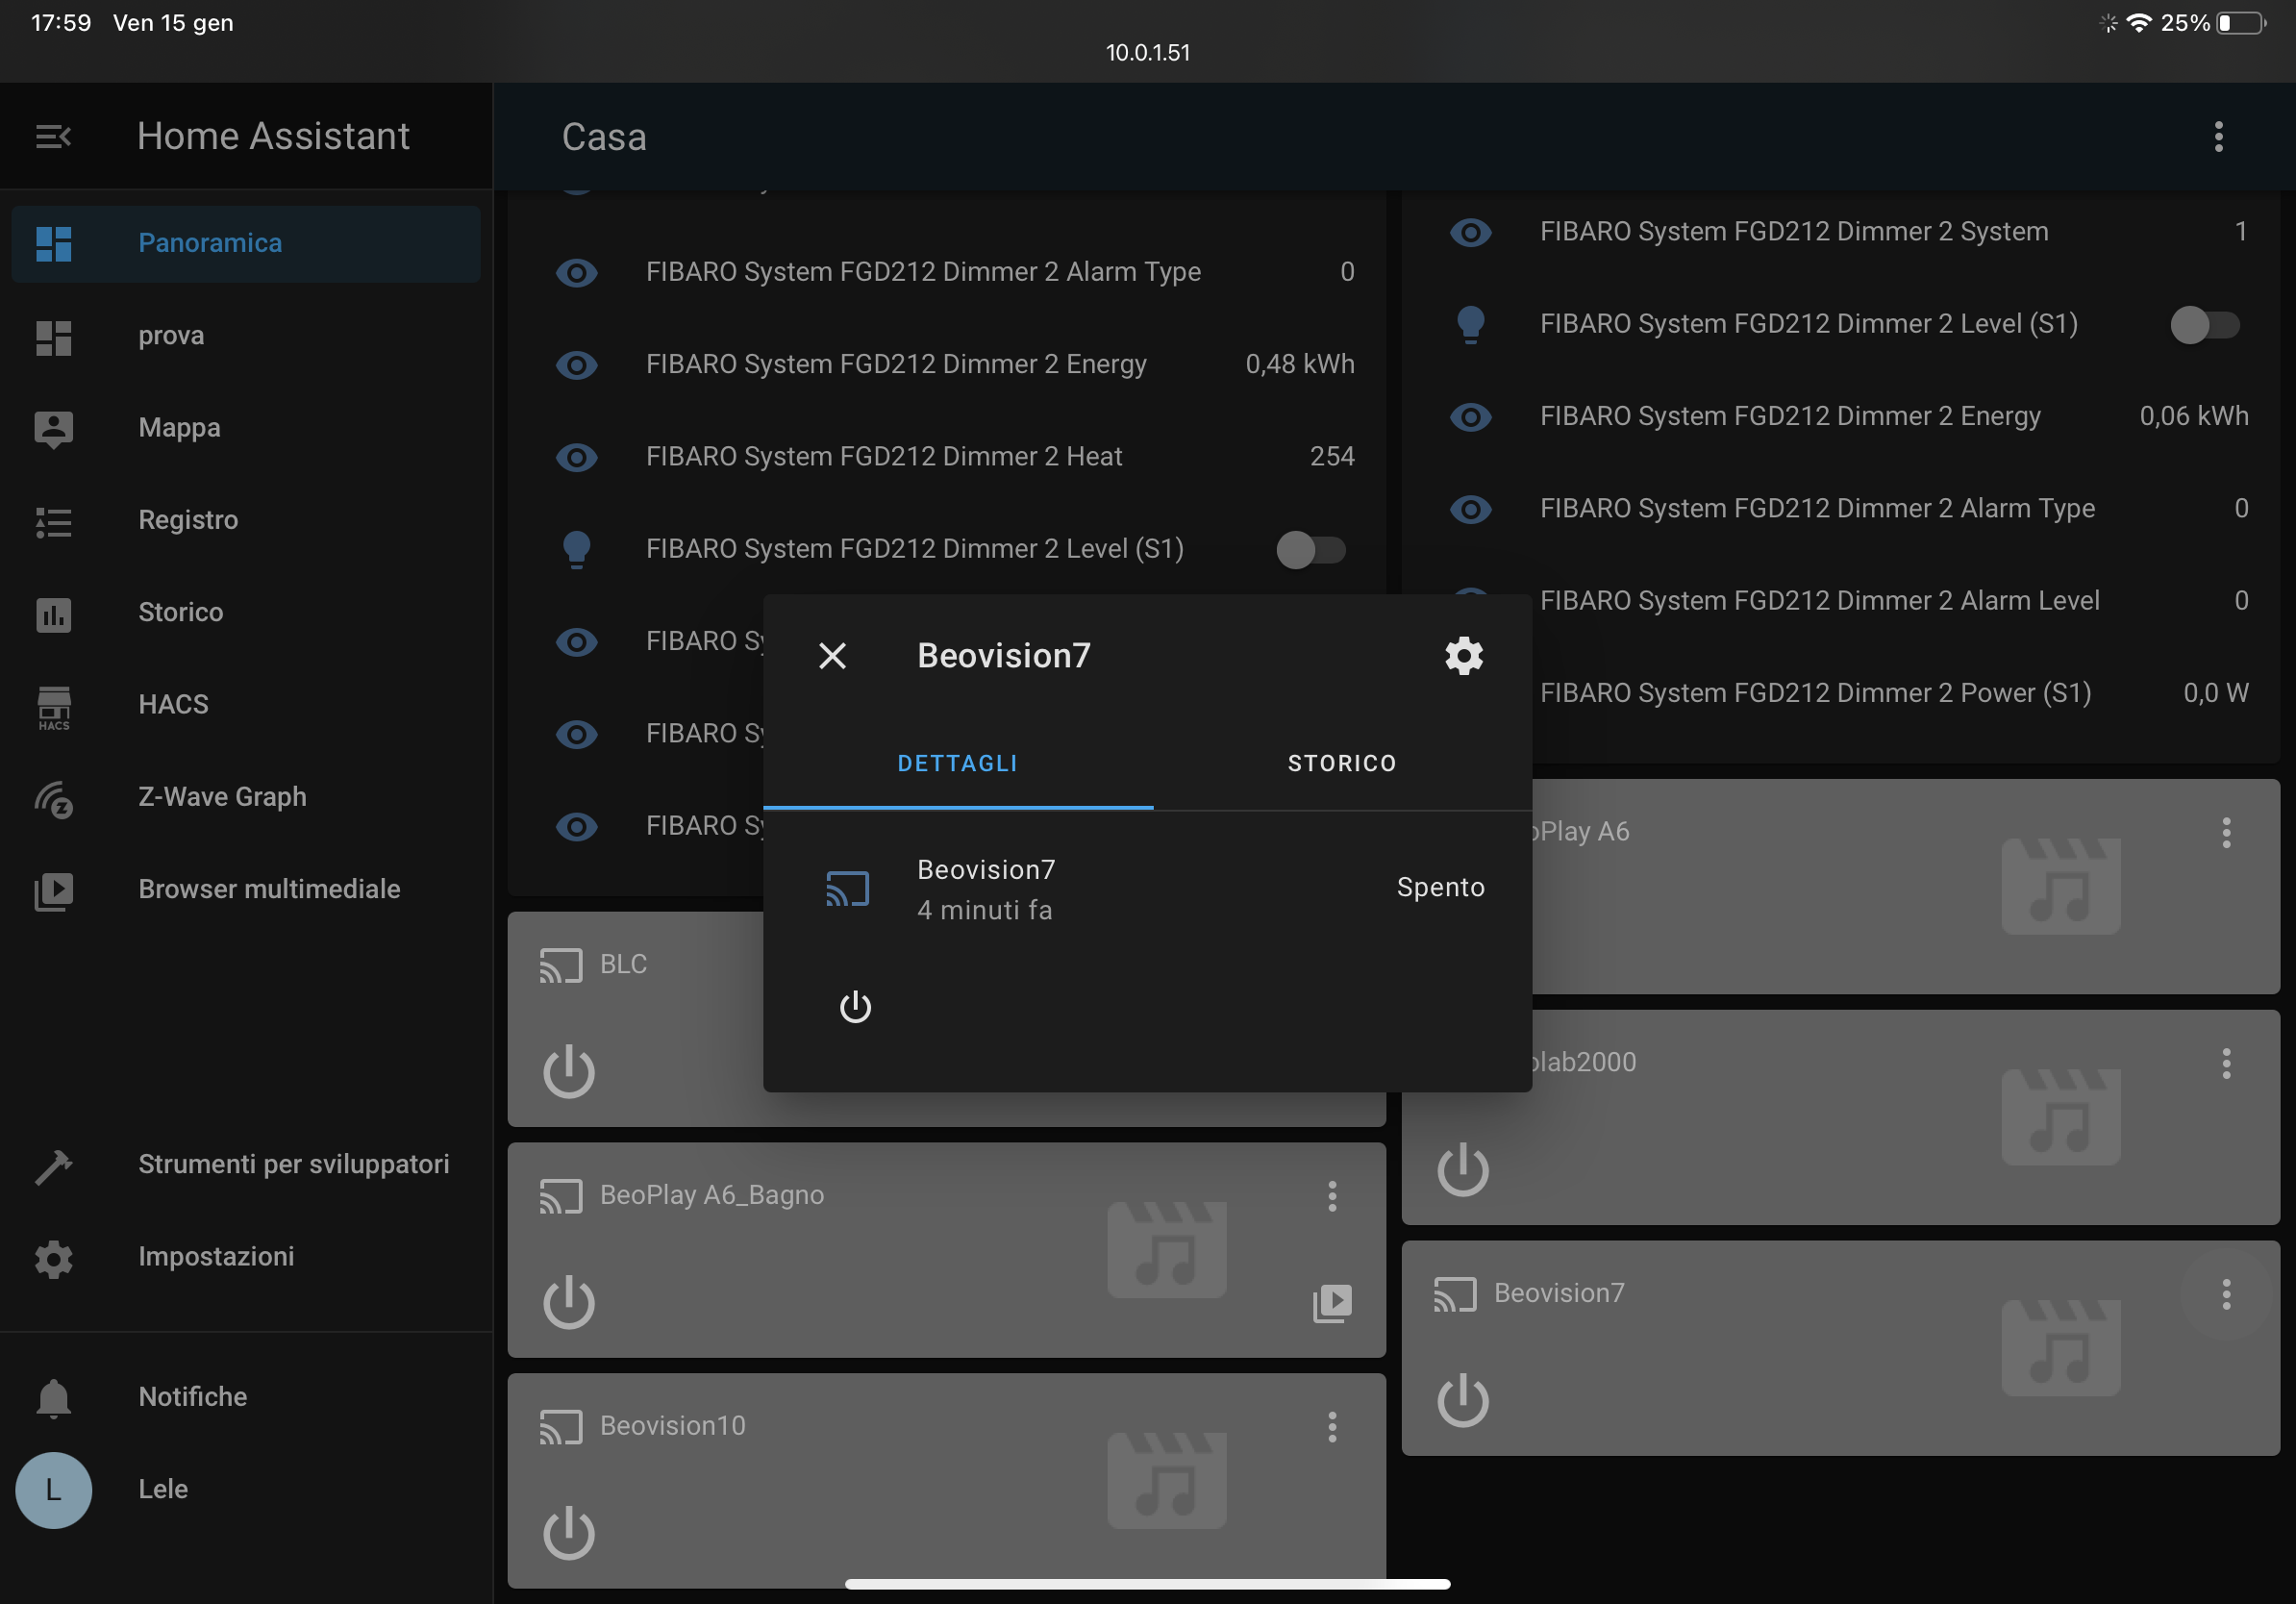Click media browse icon on BeoPlay A6_Bagno card
Image resolution: width=2296 pixels, height=1604 pixels.
pos(1332,1303)
